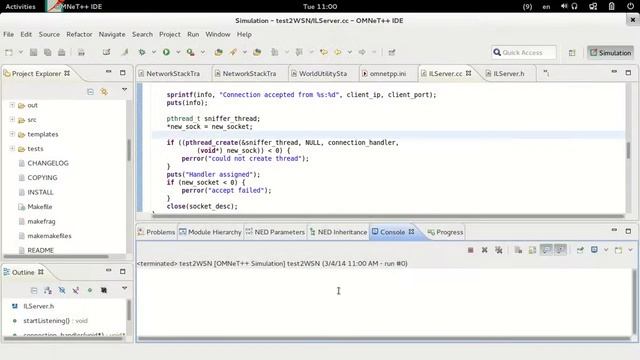Click the Back navigation yellow arrow
This screenshot has height=360, width=640.
click(338, 52)
